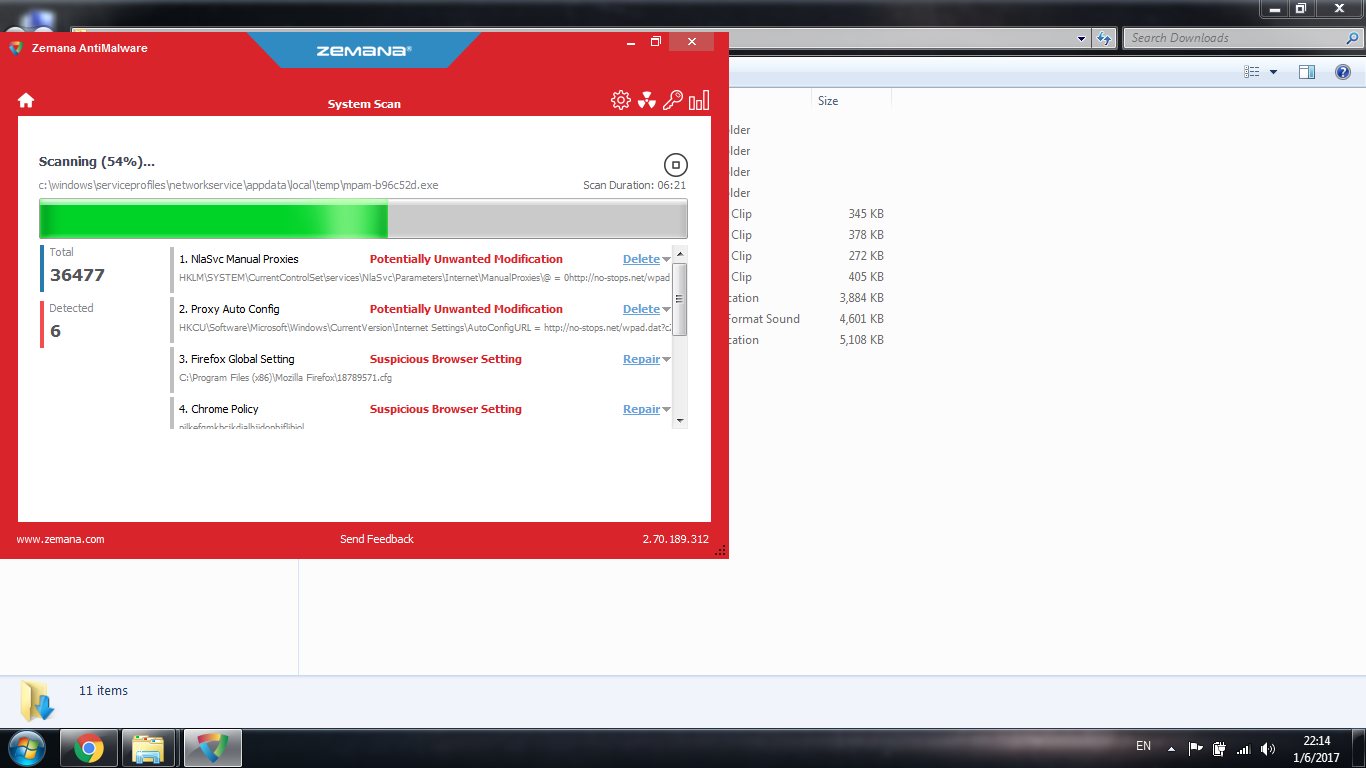Click Delete for NlaSvc Manual Proxies
The width and height of the screenshot is (1366, 768).
[x=641, y=259]
